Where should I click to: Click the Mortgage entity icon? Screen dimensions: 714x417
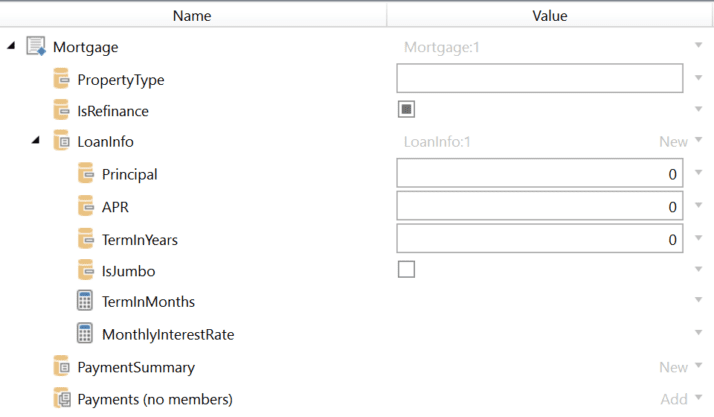(36, 46)
